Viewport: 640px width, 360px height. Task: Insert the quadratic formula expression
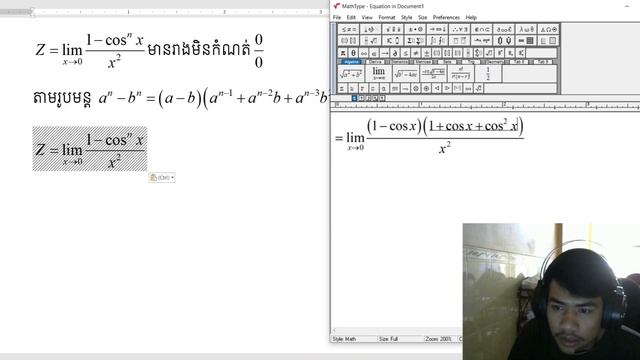(x=433, y=73)
